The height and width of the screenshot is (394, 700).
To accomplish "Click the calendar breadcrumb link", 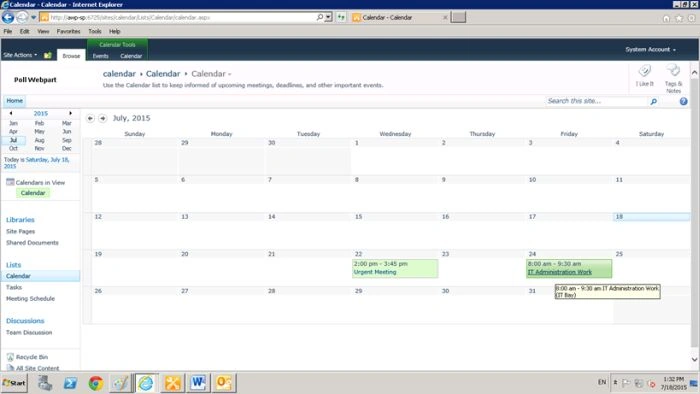I will tap(119, 74).
